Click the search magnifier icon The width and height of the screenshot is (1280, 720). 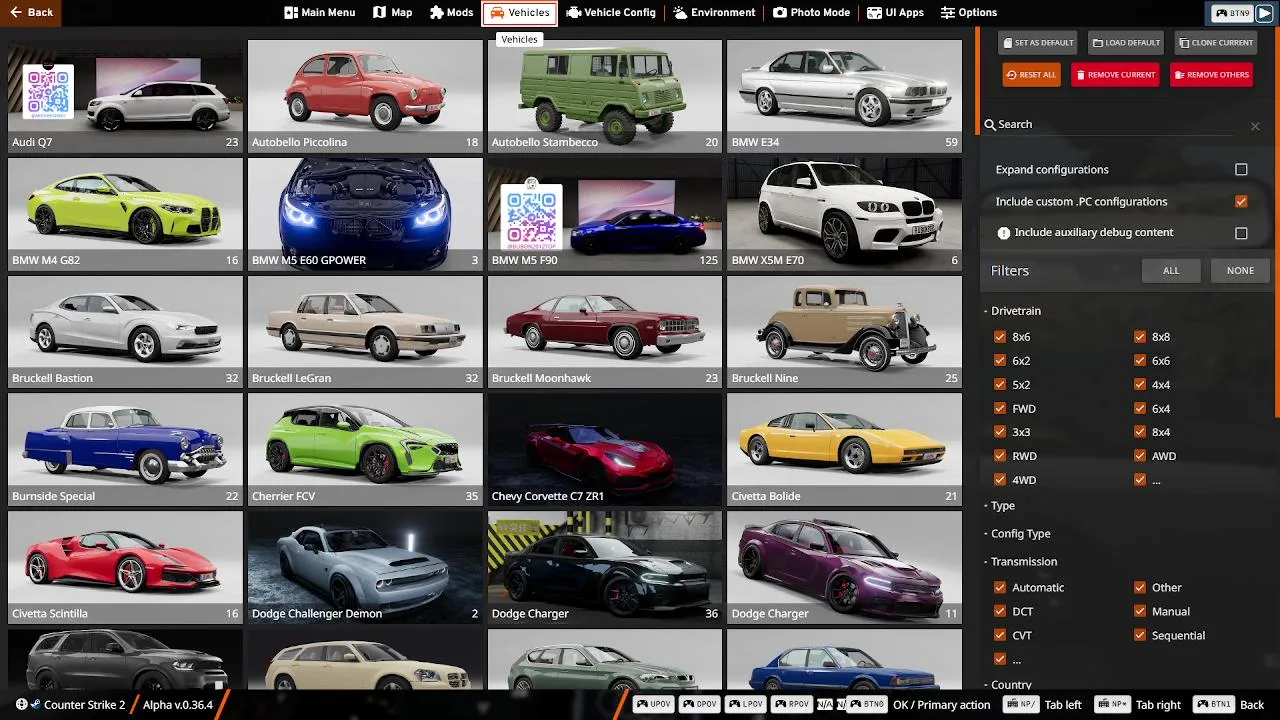[990, 125]
